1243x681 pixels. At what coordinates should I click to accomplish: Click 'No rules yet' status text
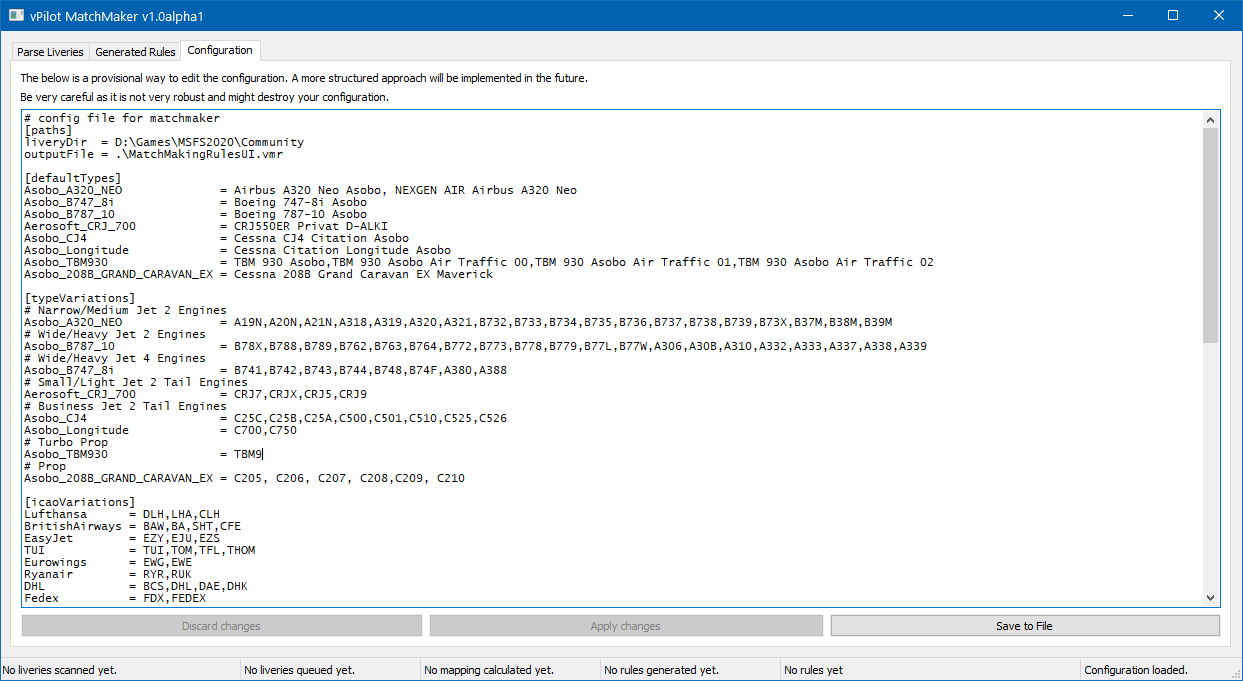[x=813, y=670]
